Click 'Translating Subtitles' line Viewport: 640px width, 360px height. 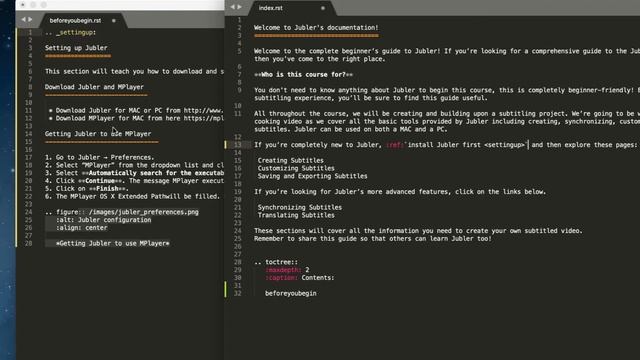point(296,215)
